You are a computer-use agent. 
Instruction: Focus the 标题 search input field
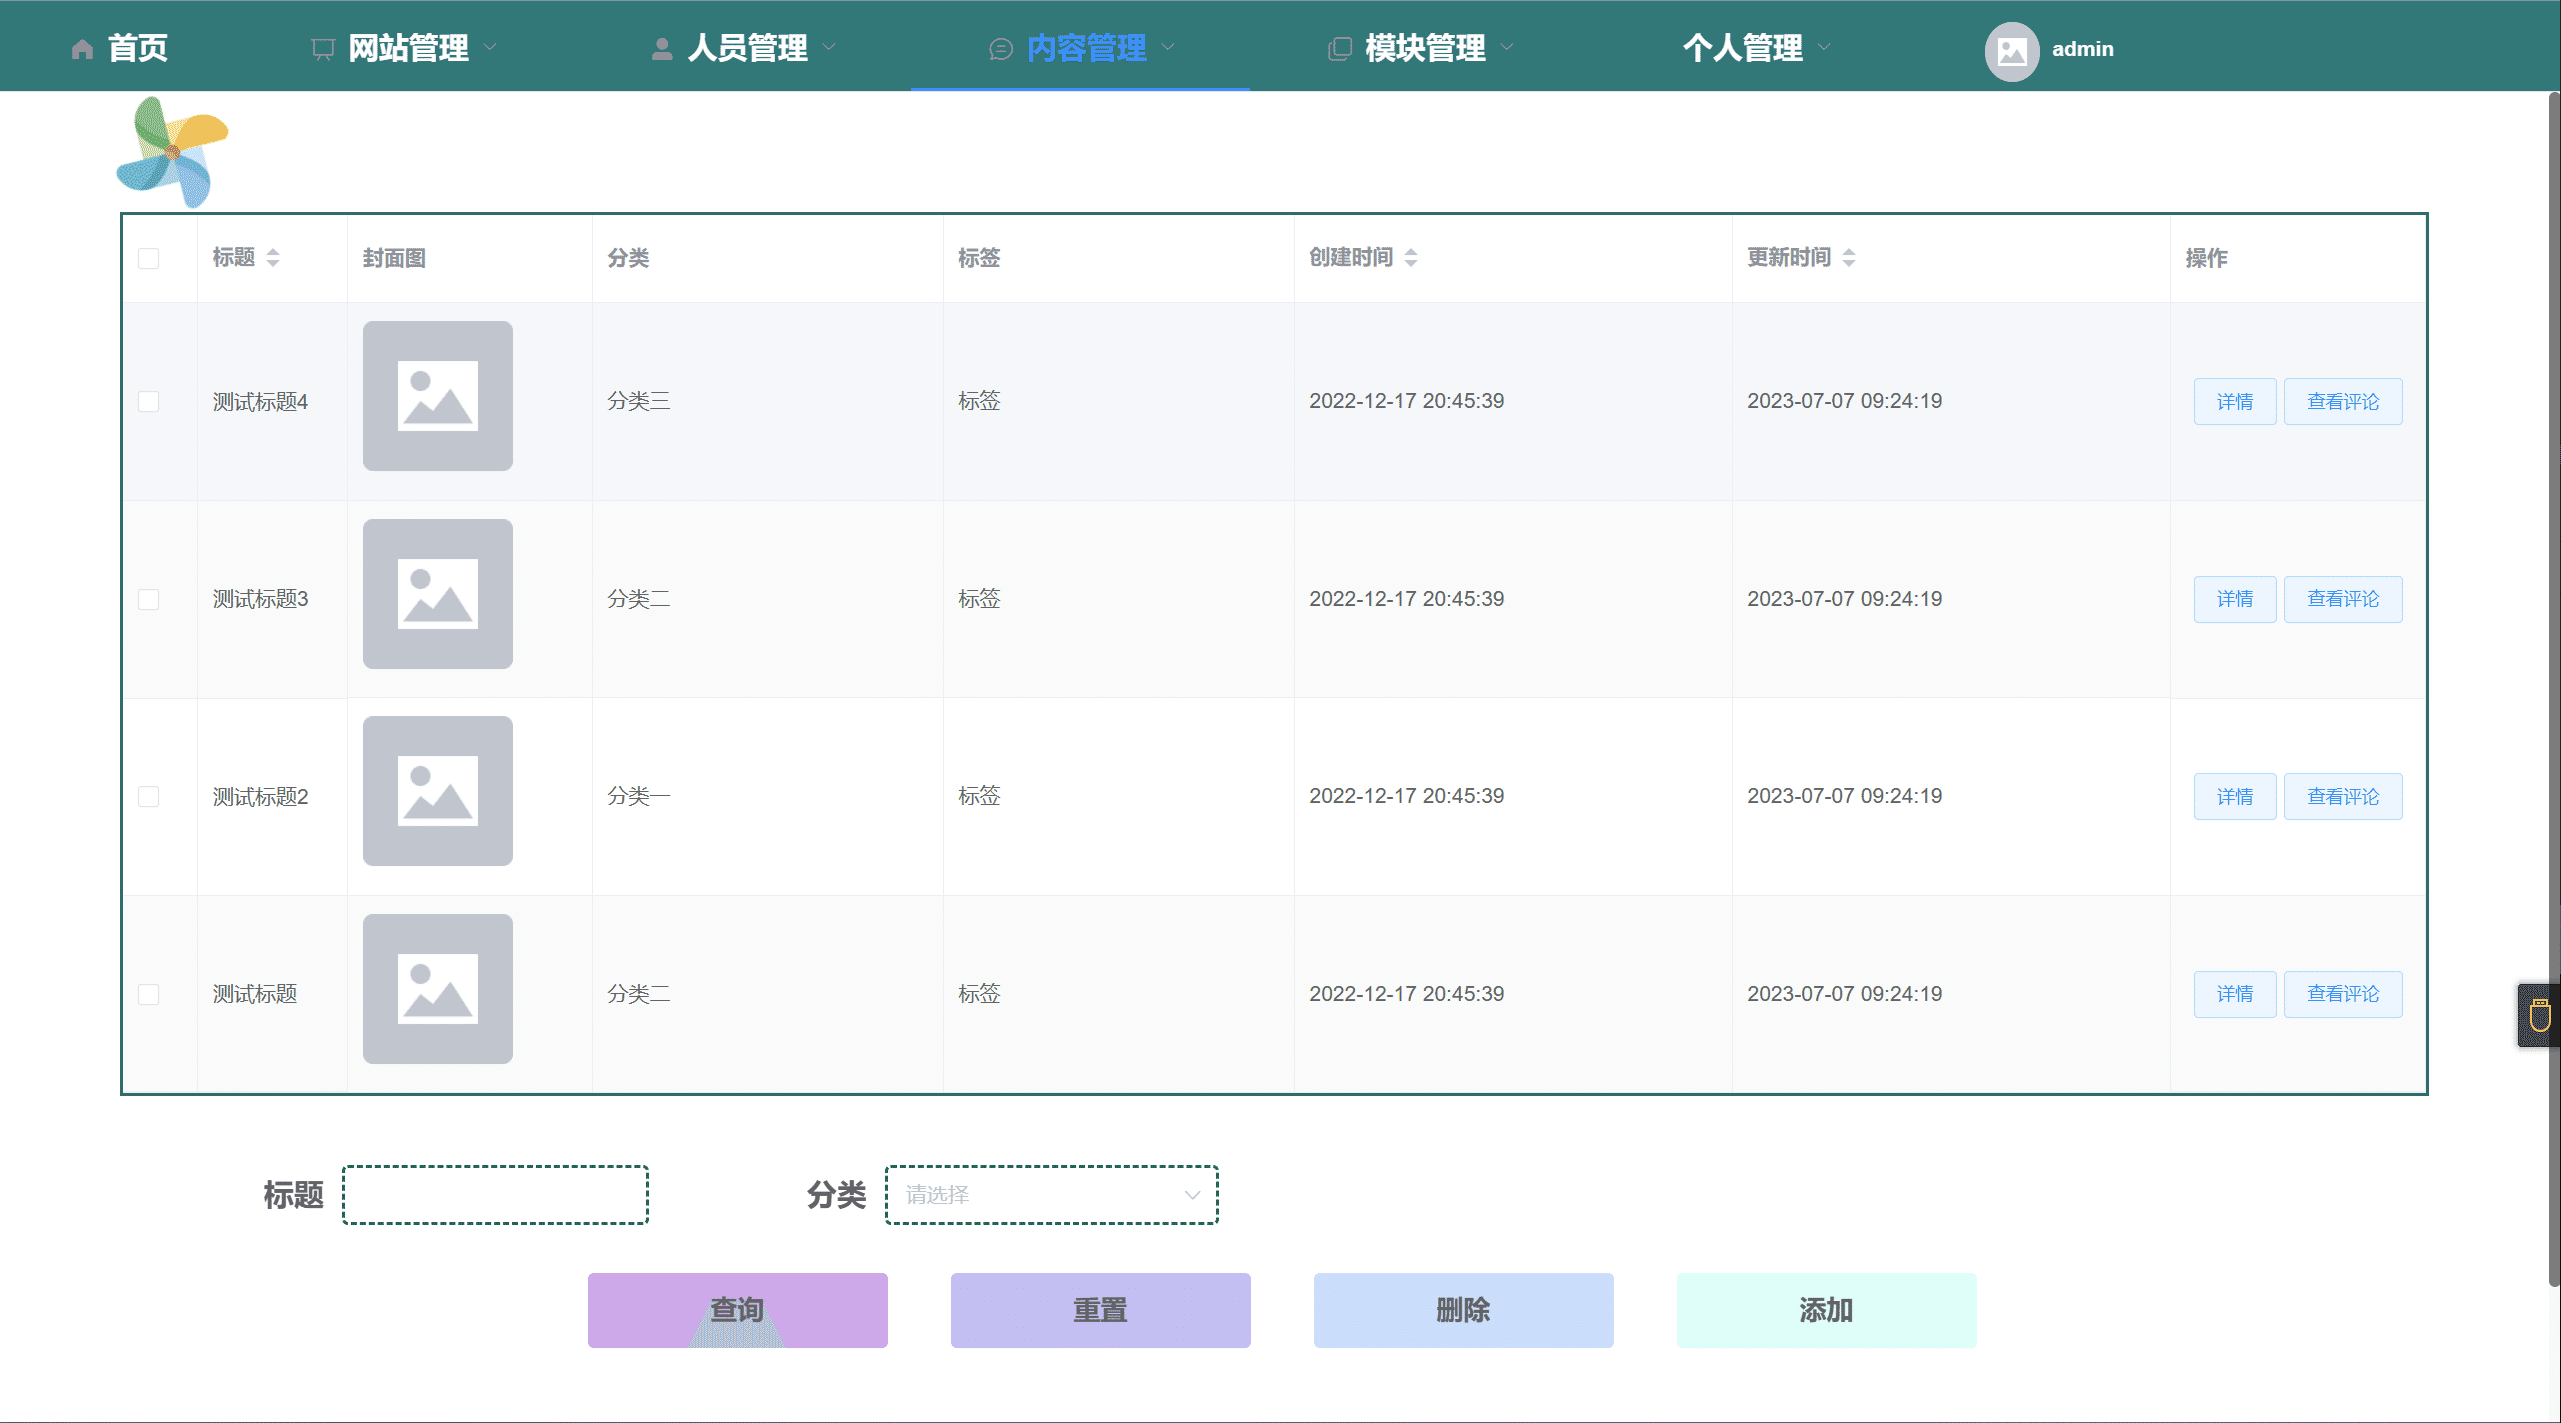click(495, 1195)
